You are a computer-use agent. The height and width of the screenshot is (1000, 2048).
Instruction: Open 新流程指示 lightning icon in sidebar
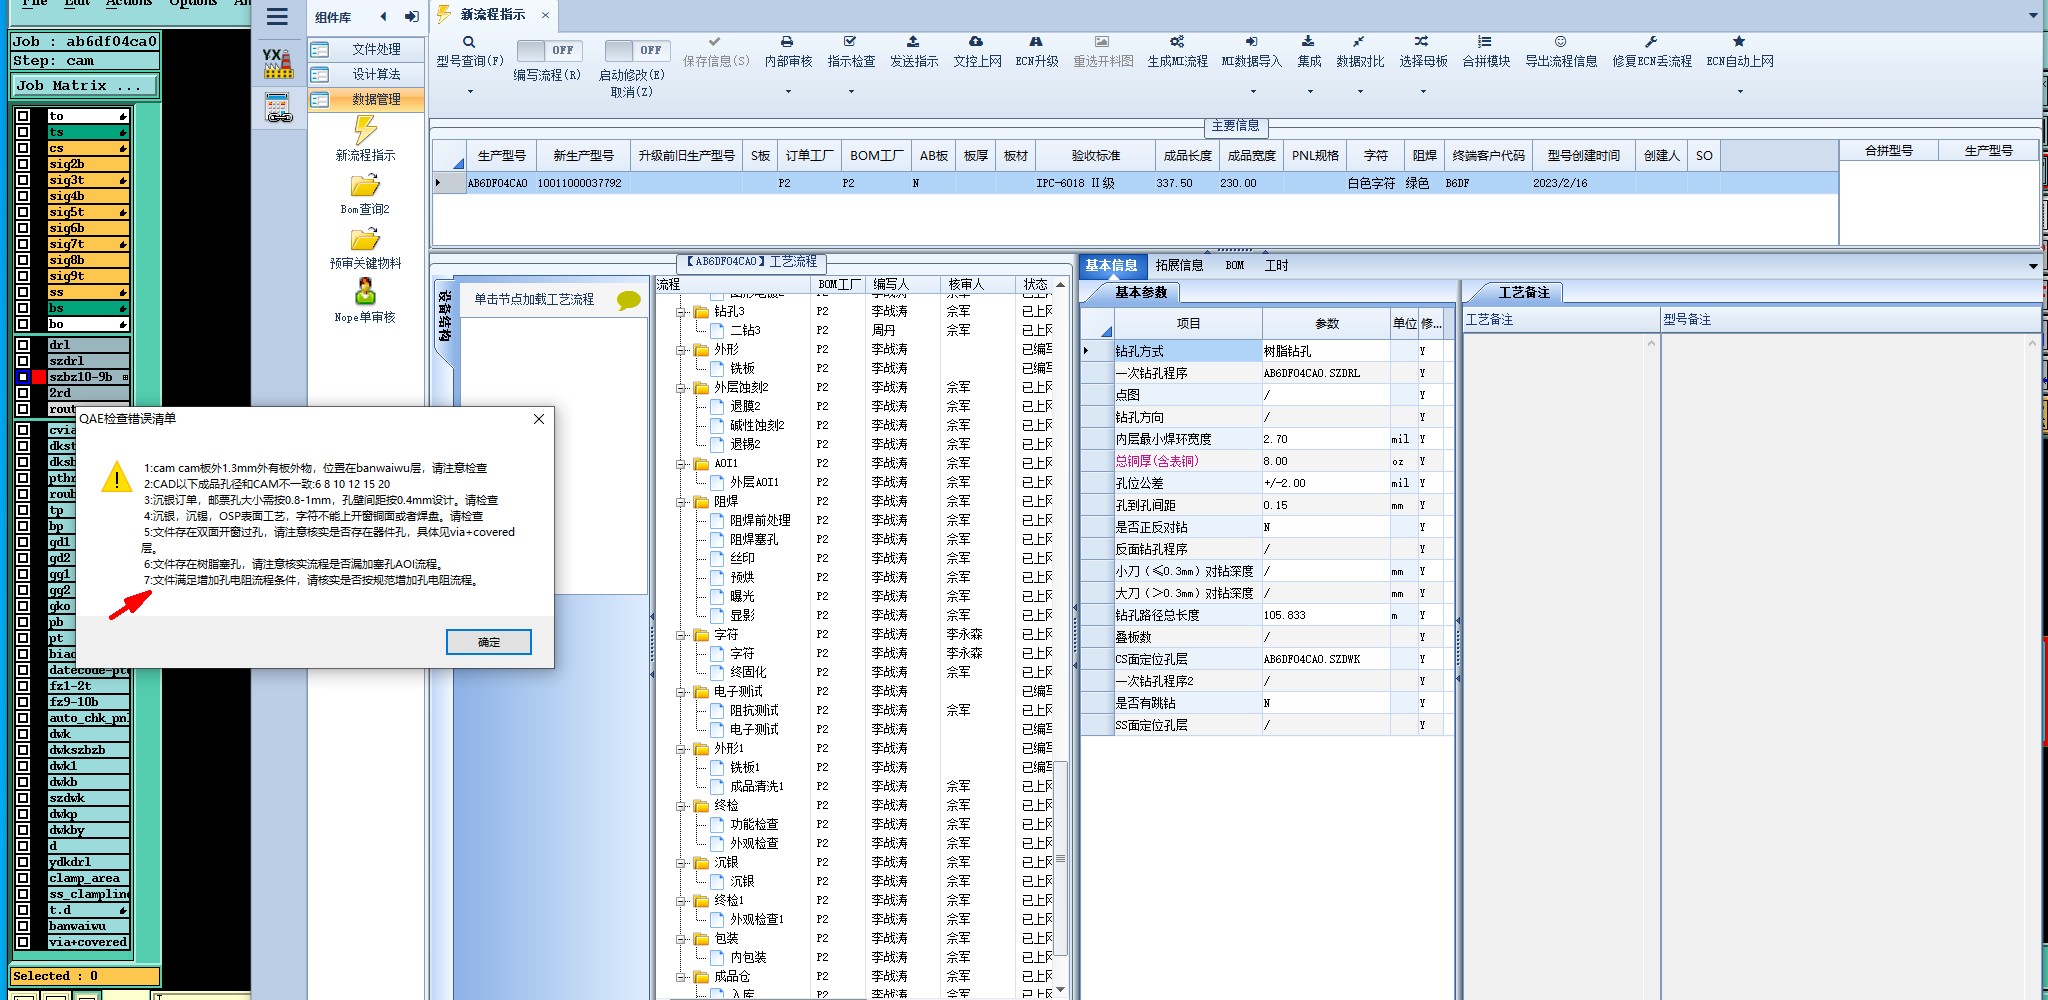[x=365, y=130]
